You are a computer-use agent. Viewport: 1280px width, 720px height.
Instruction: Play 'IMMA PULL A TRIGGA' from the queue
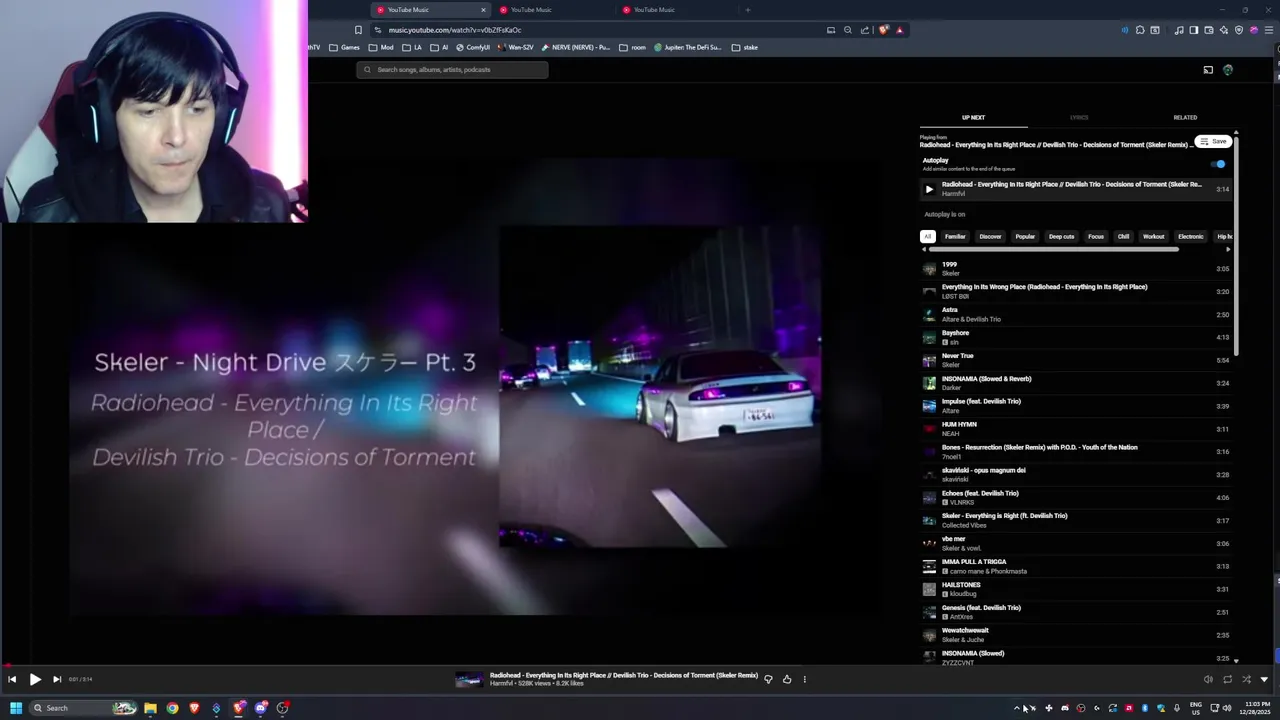[x=1075, y=567]
